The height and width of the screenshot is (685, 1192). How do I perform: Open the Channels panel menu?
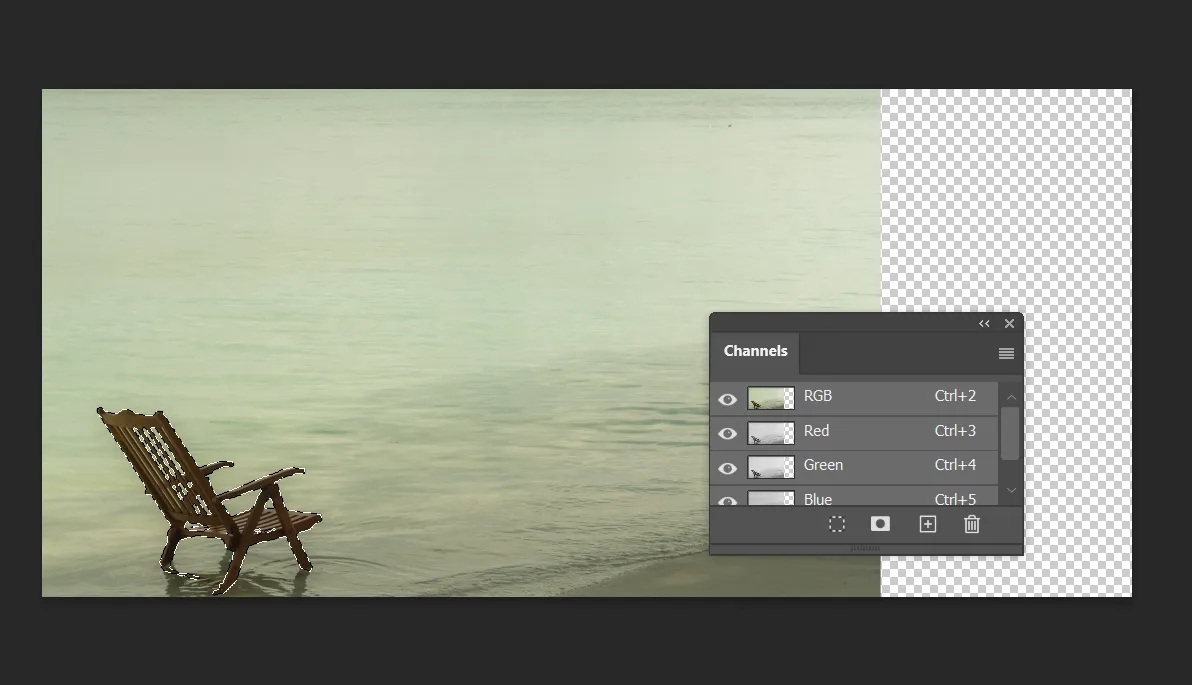(x=1005, y=353)
